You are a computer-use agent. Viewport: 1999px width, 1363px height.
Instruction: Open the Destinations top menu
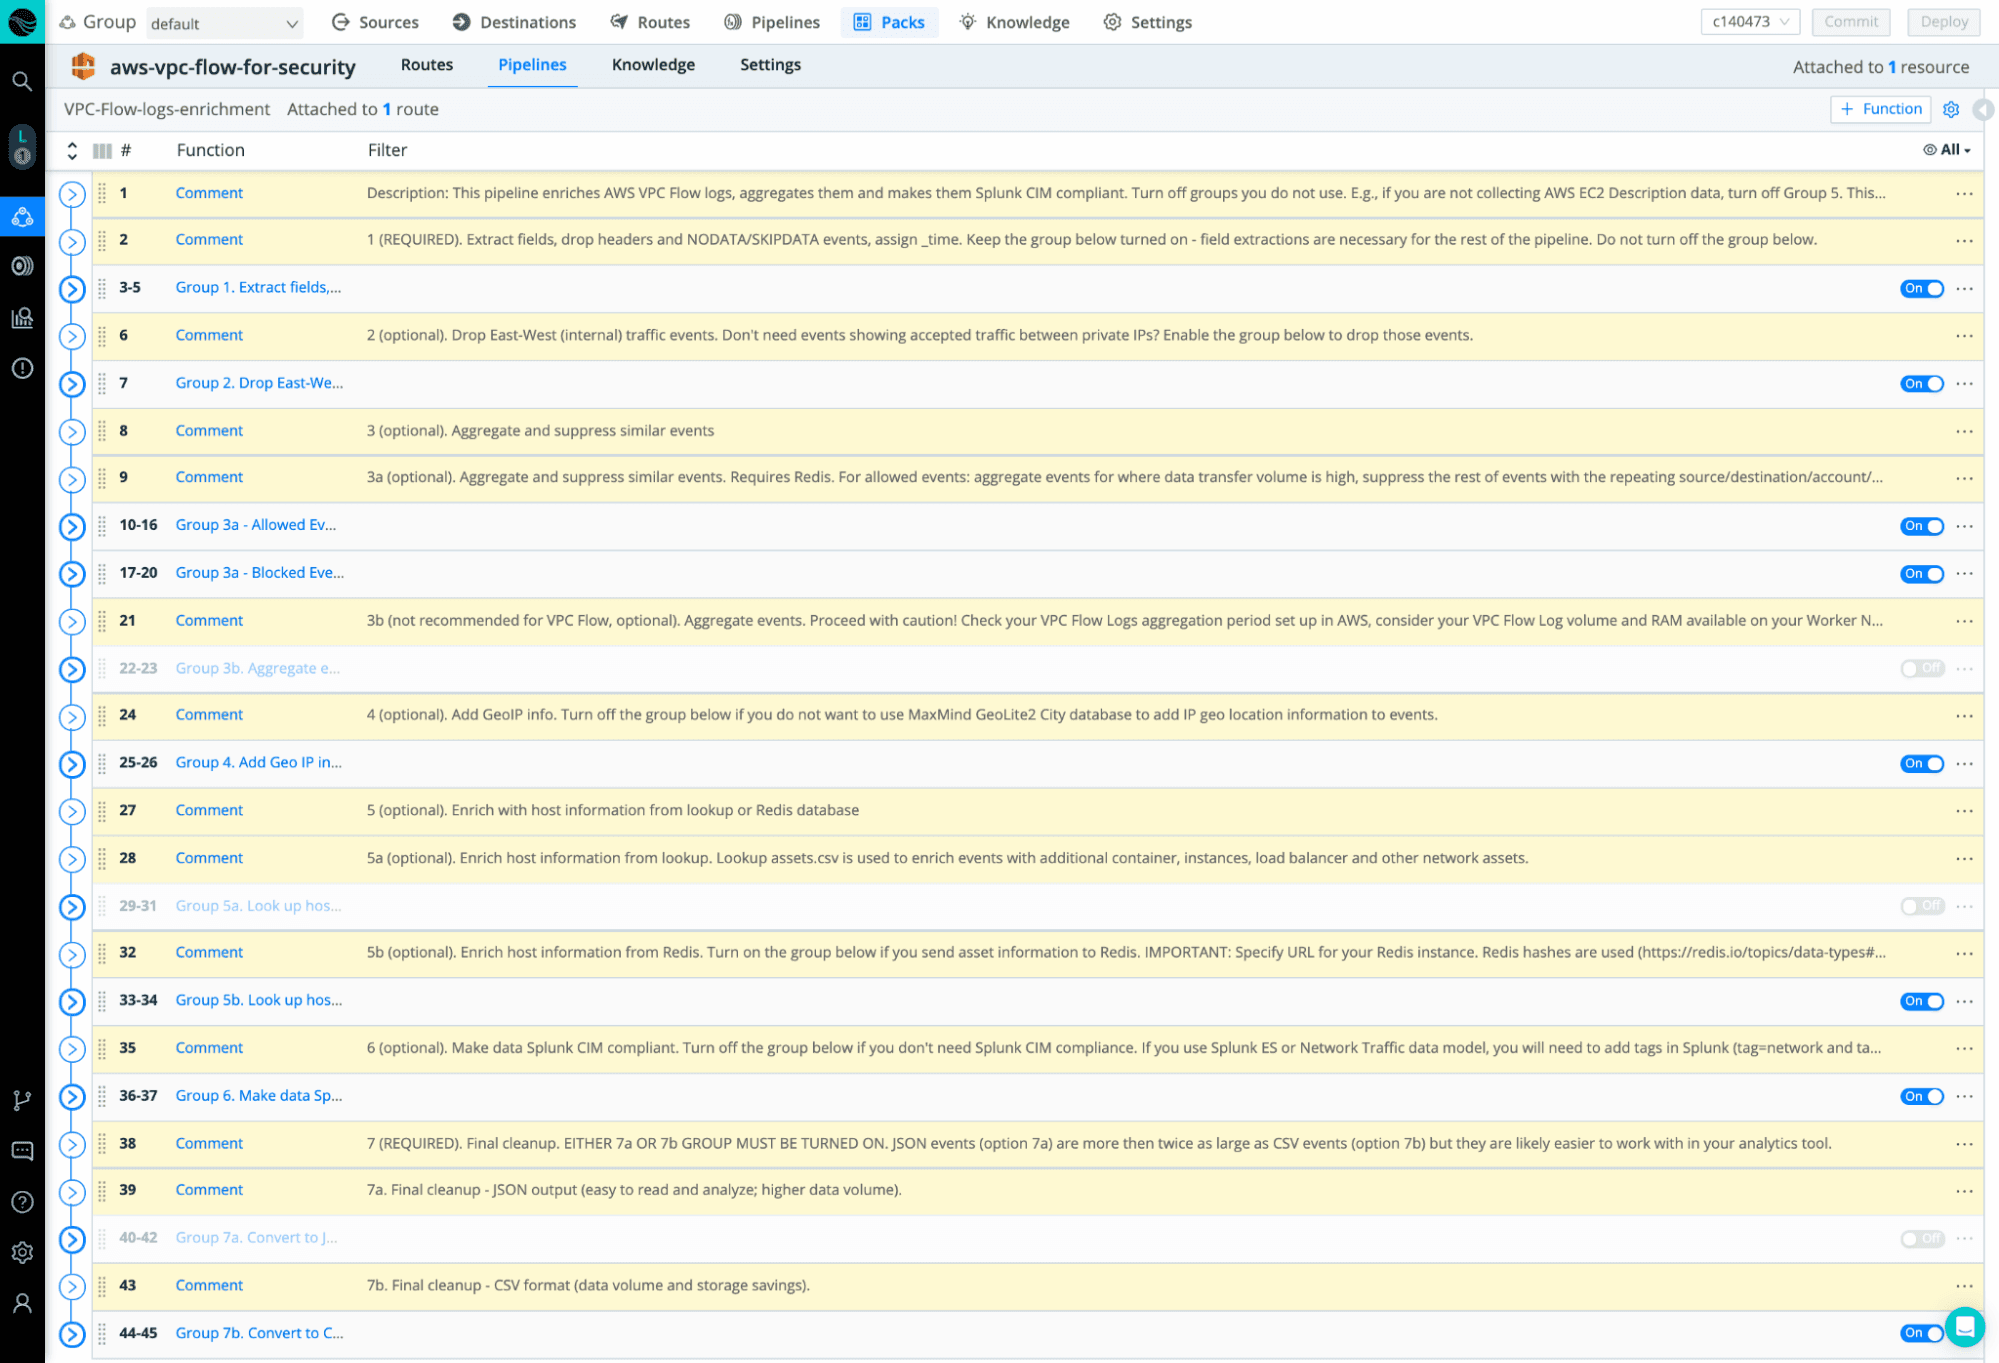point(514,22)
